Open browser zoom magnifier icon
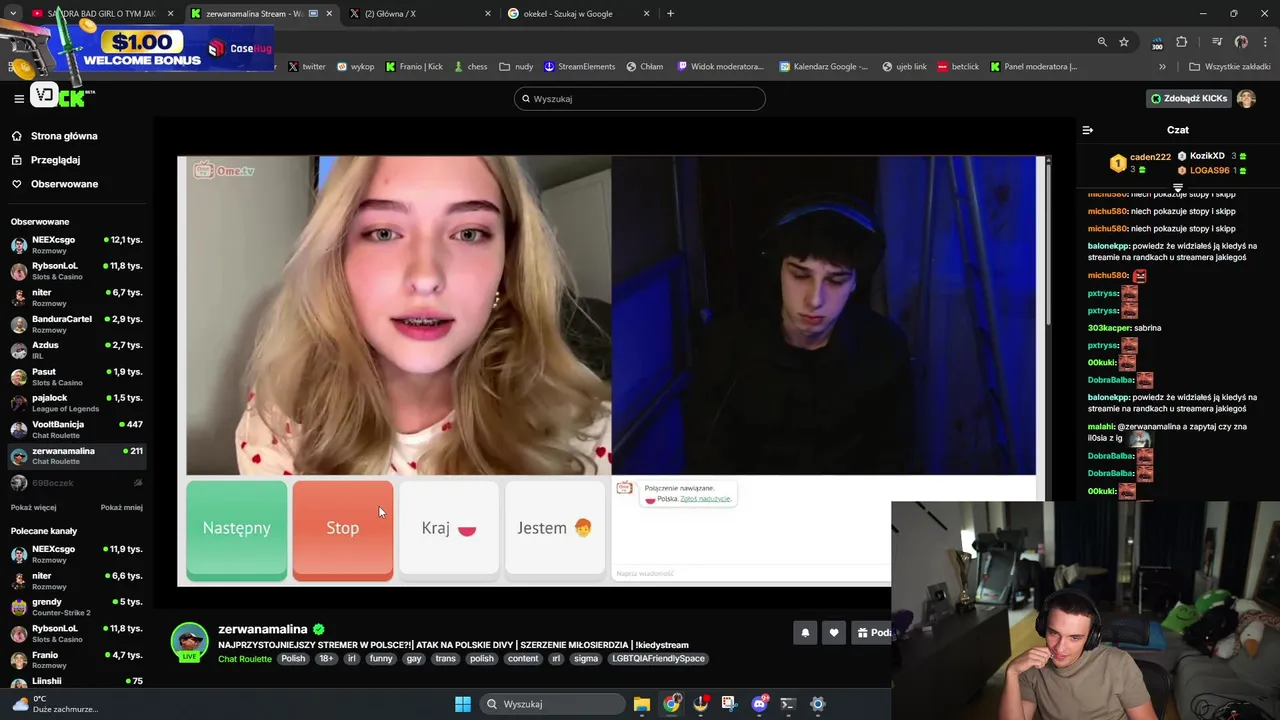 1102,42
